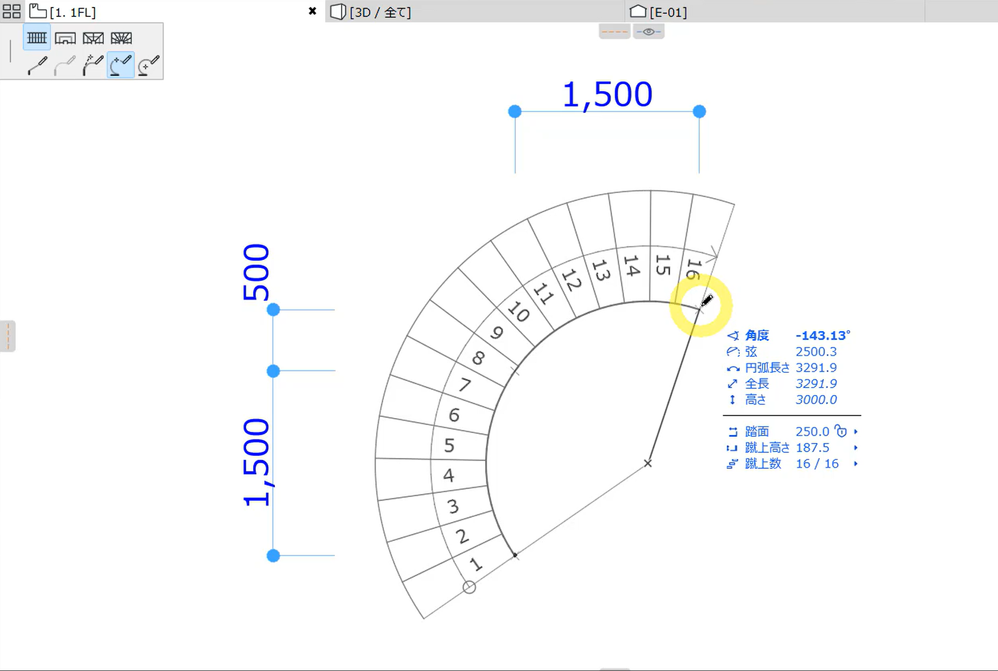Click the 高さ value 3000.0
998x671 pixels.
tap(816, 399)
